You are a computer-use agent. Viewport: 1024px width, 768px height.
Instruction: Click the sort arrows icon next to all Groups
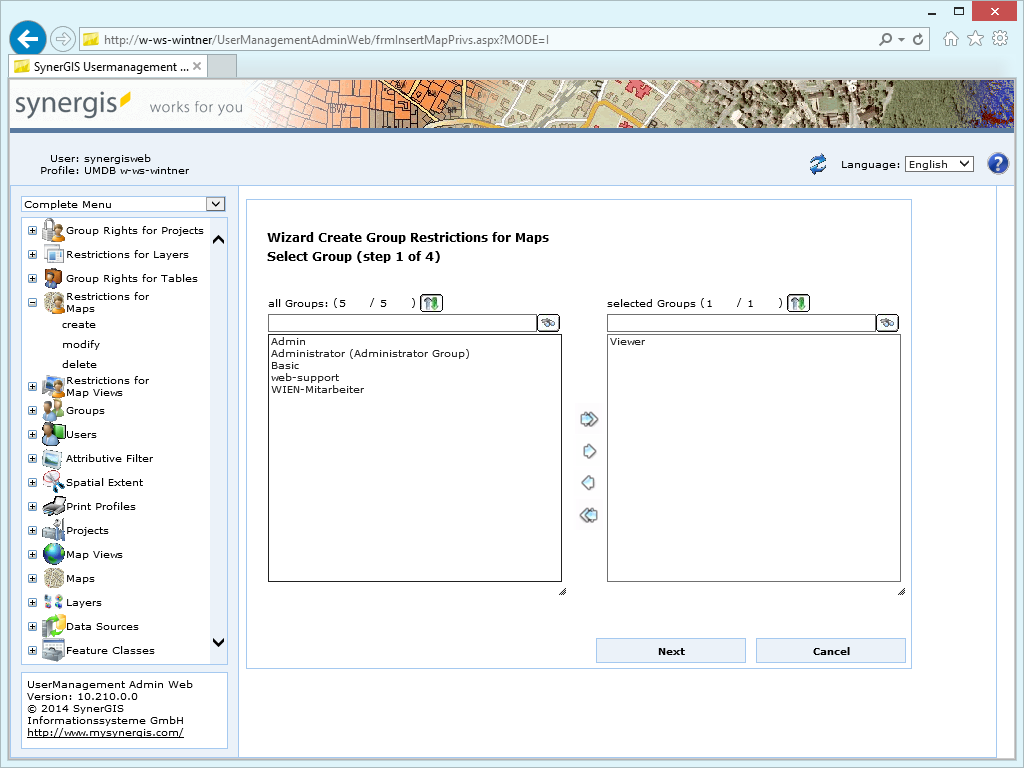pos(430,302)
